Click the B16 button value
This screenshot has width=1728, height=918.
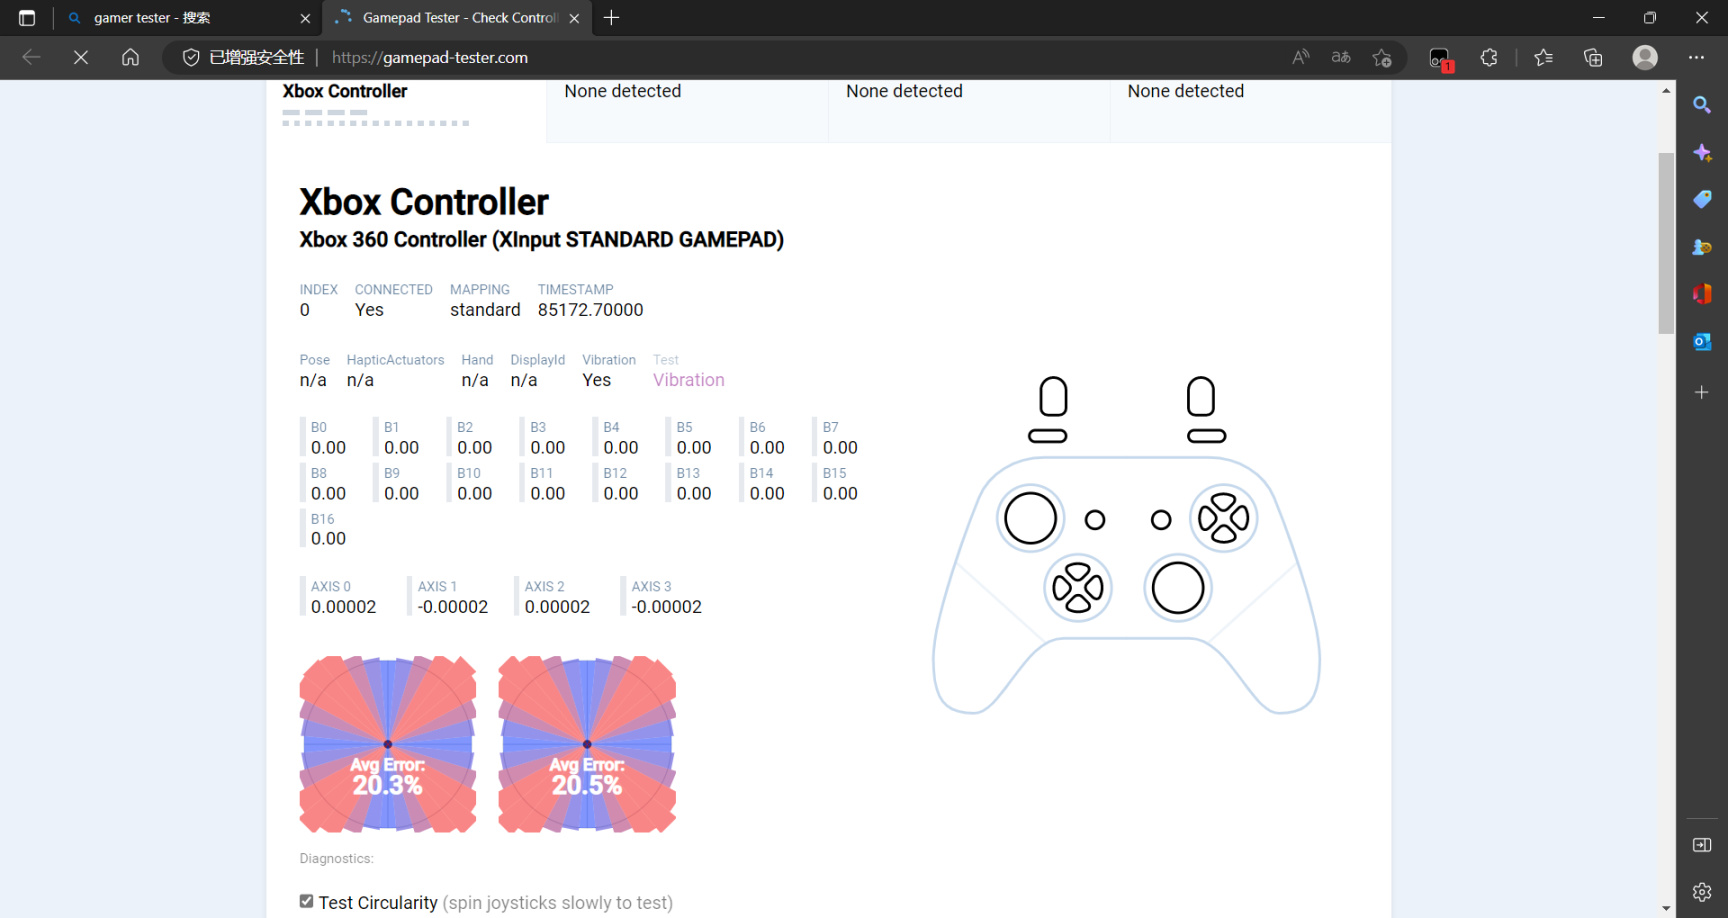pos(328,539)
